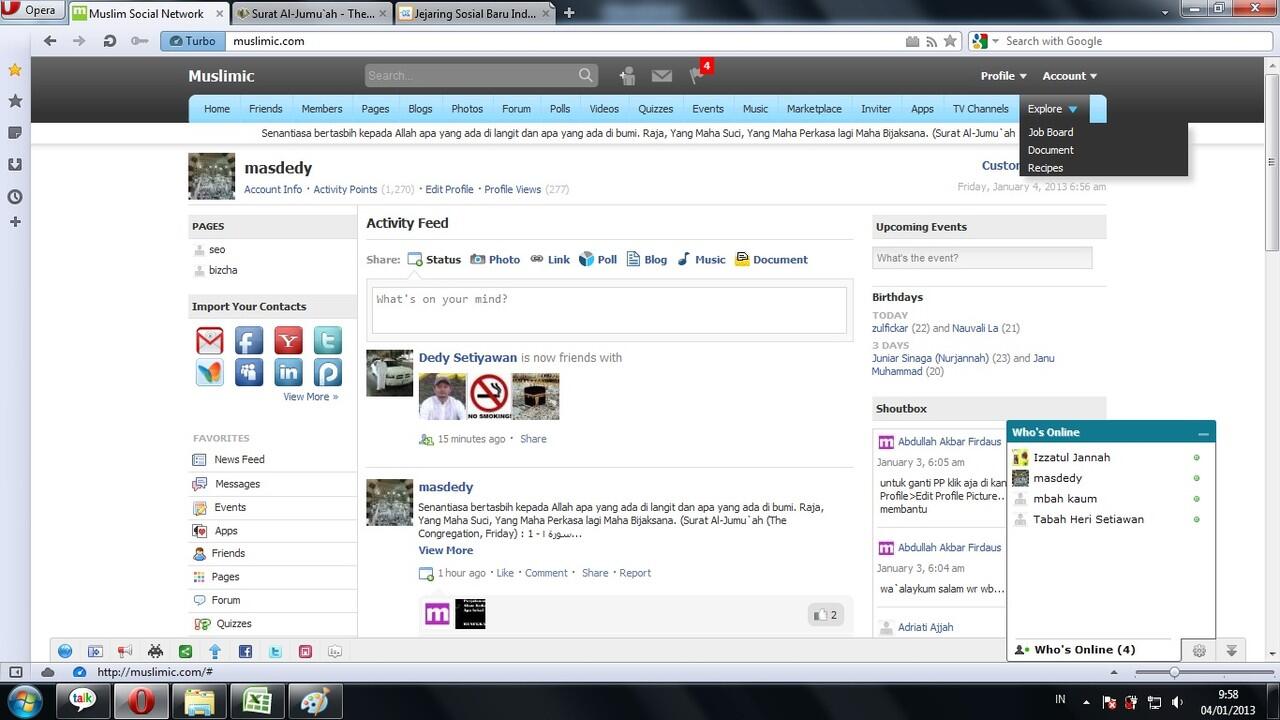1280x720 pixels.
Task: Open Opera Downloads panel in sidebar
Action: tap(15, 164)
